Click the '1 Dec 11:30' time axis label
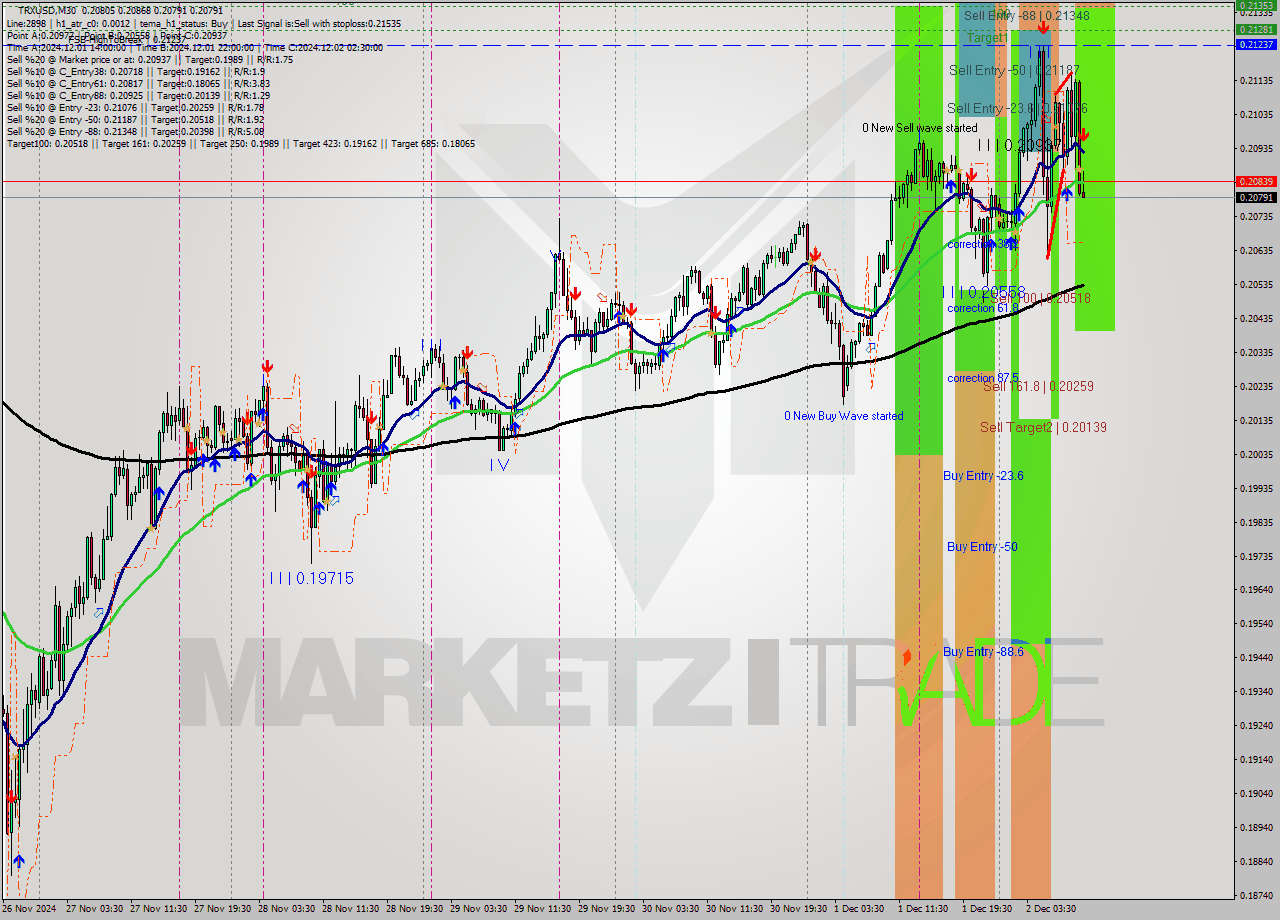 (923, 909)
